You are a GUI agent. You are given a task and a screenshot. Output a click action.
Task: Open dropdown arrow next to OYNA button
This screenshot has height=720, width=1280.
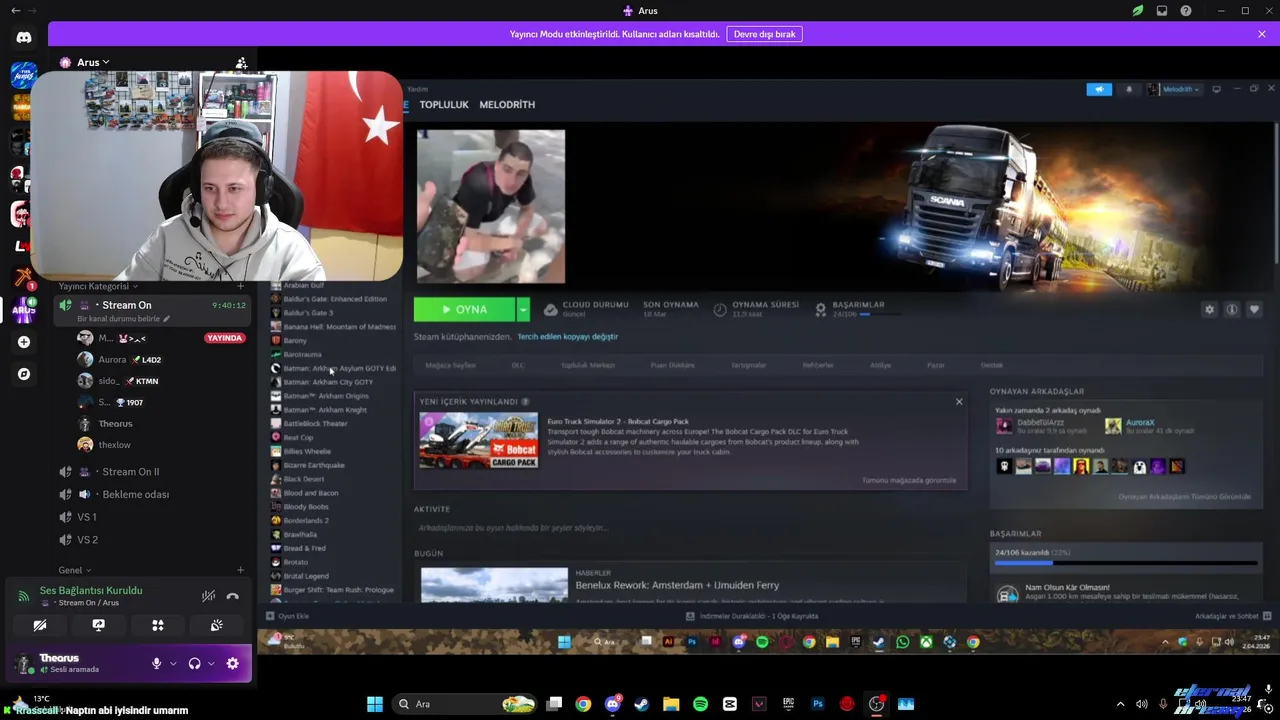coord(523,310)
